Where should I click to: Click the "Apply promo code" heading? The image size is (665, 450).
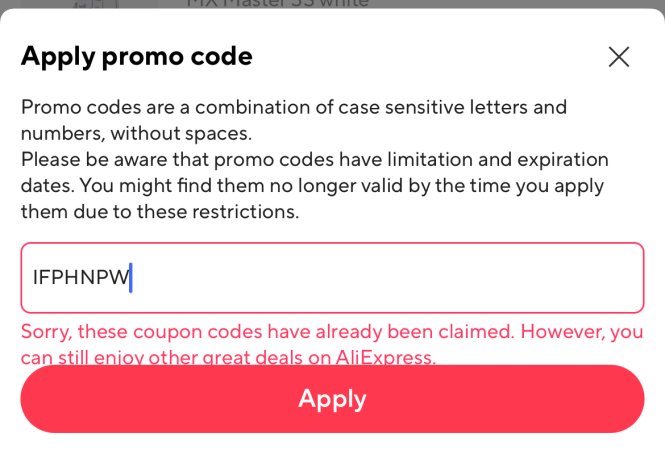[137, 57]
